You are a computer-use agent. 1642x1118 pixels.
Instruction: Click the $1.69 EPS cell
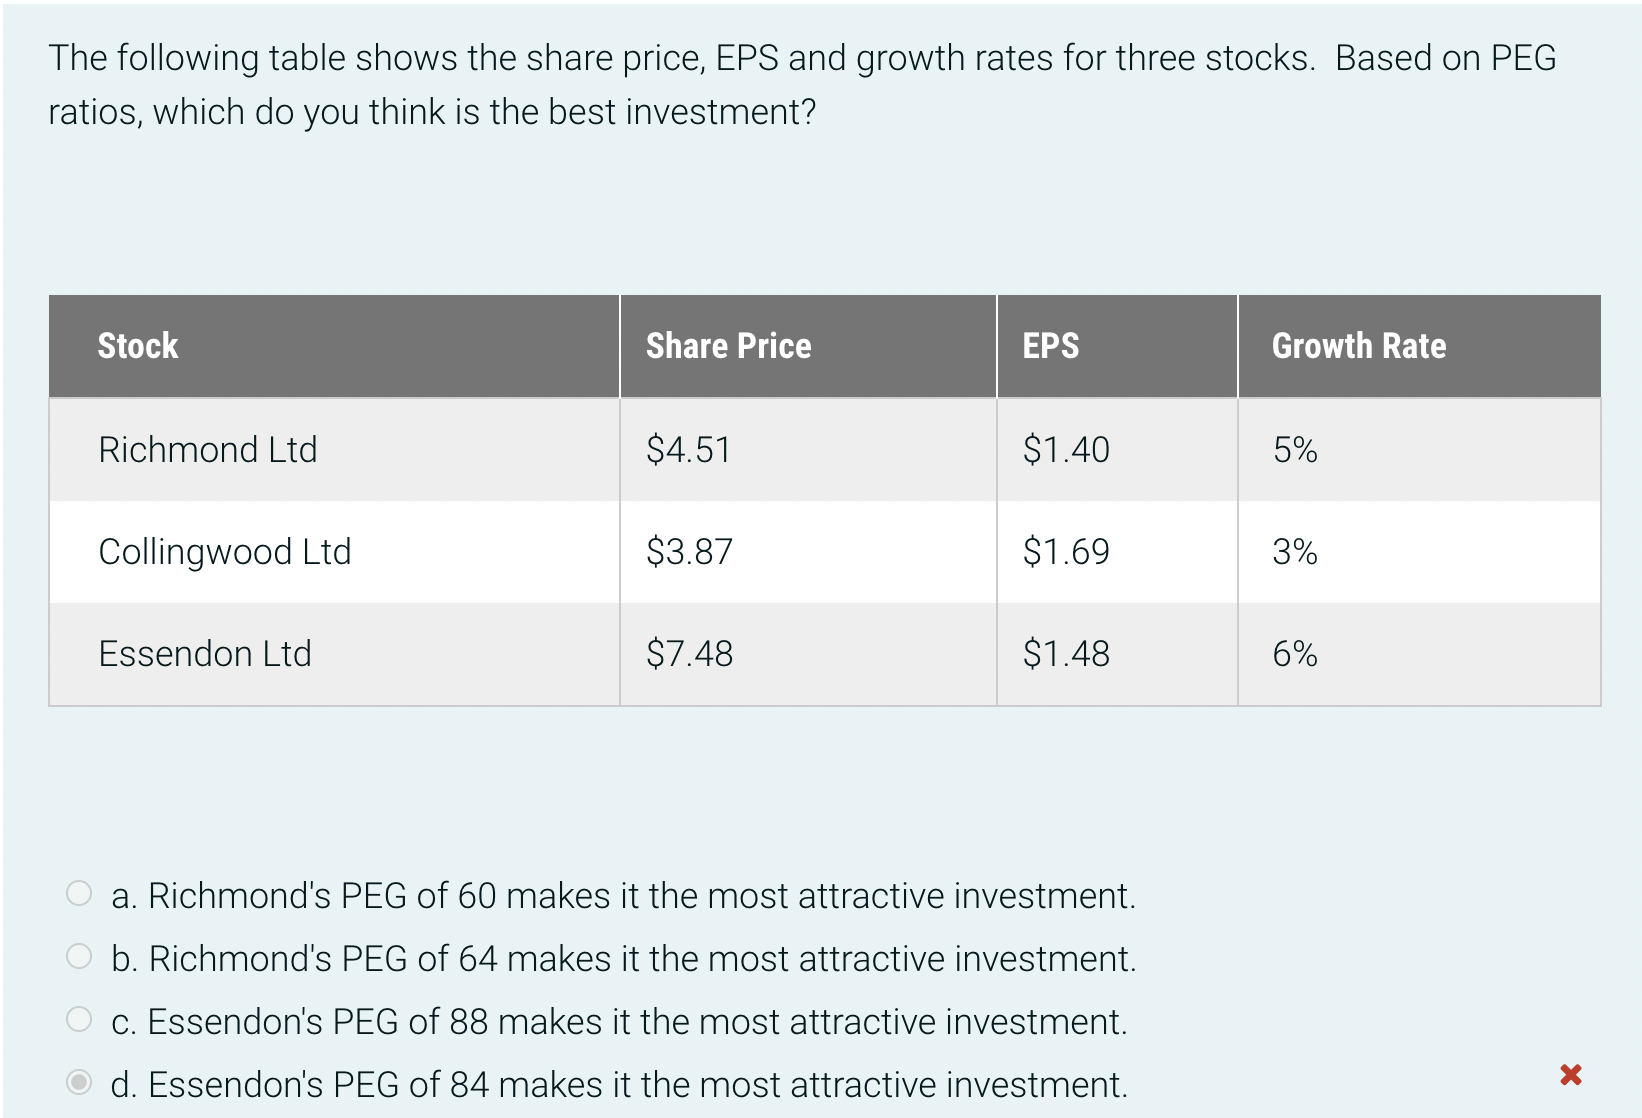[1065, 551]
